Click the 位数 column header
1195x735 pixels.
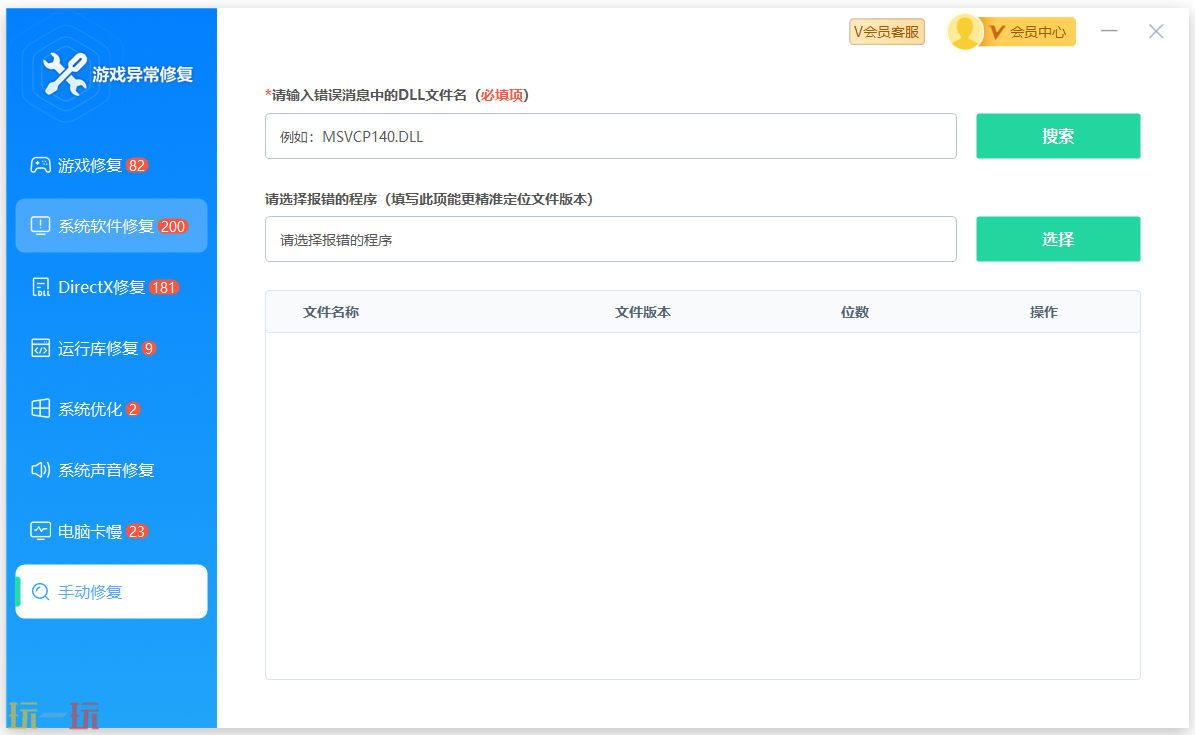855,312
